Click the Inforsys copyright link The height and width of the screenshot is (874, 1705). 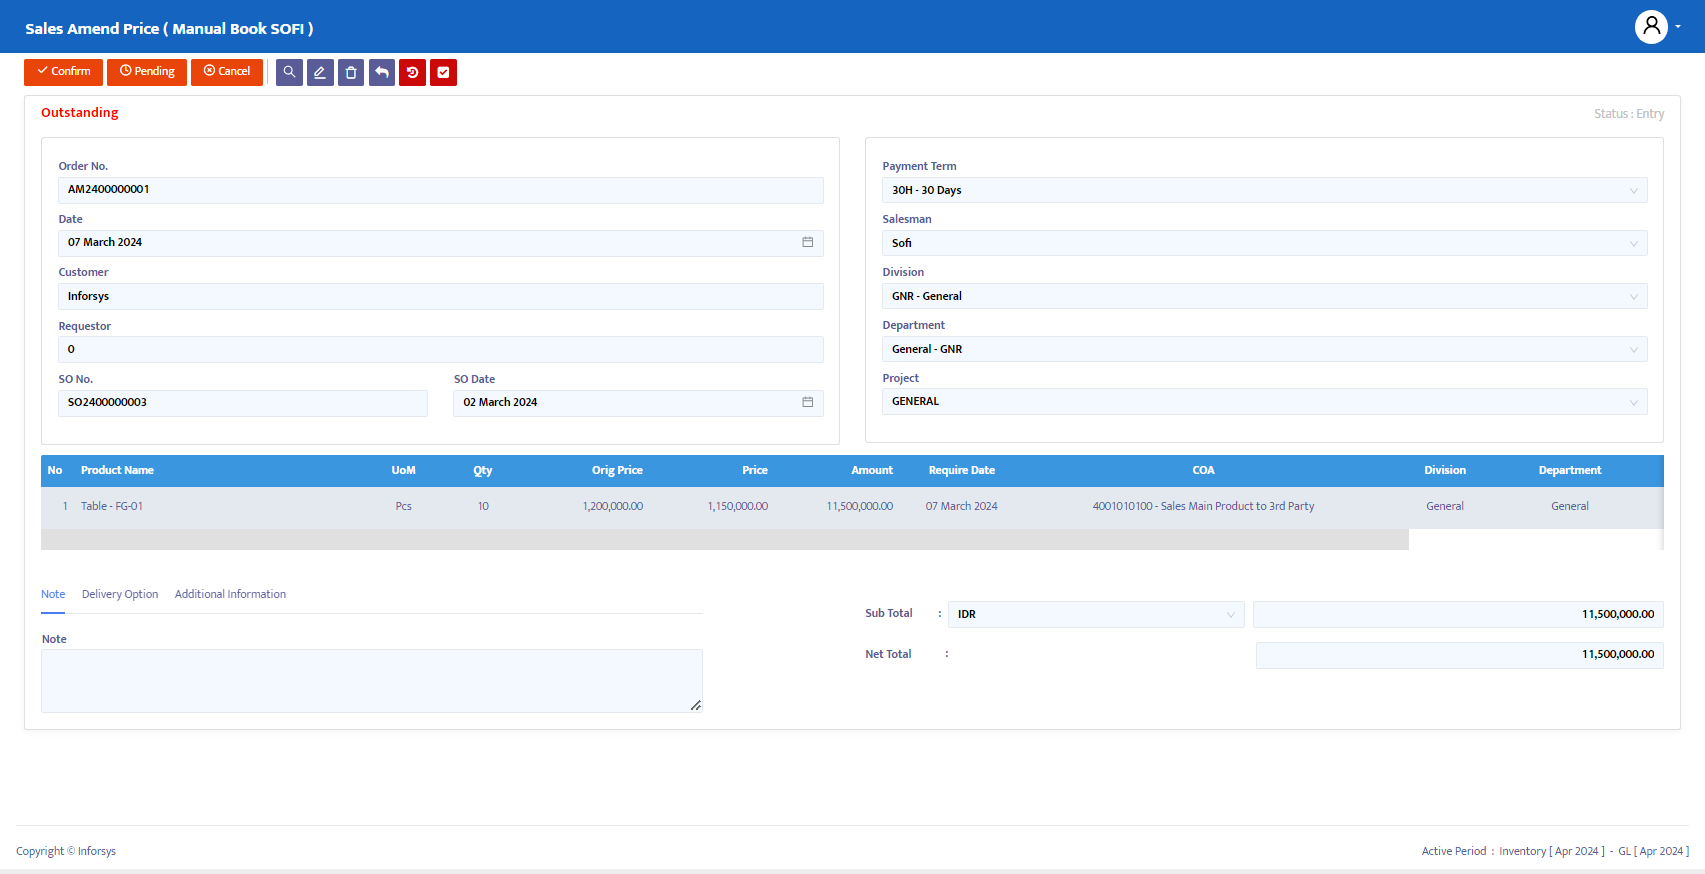pos(97,851)
